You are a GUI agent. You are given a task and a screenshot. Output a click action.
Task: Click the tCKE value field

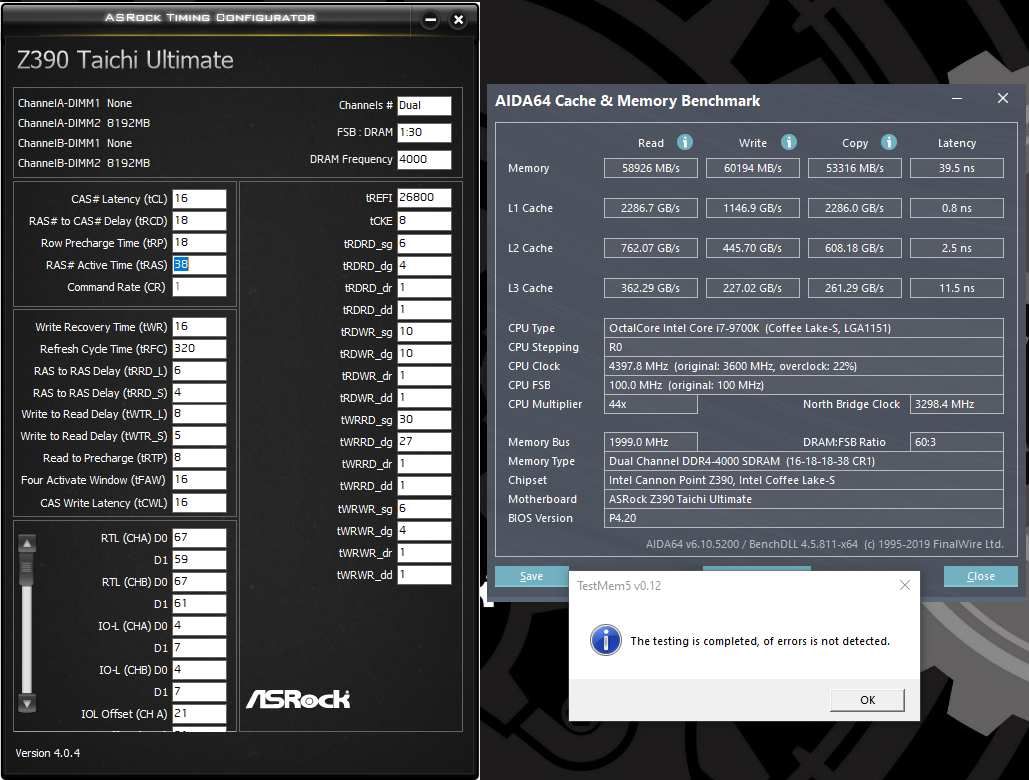click(x=424, y=220)
